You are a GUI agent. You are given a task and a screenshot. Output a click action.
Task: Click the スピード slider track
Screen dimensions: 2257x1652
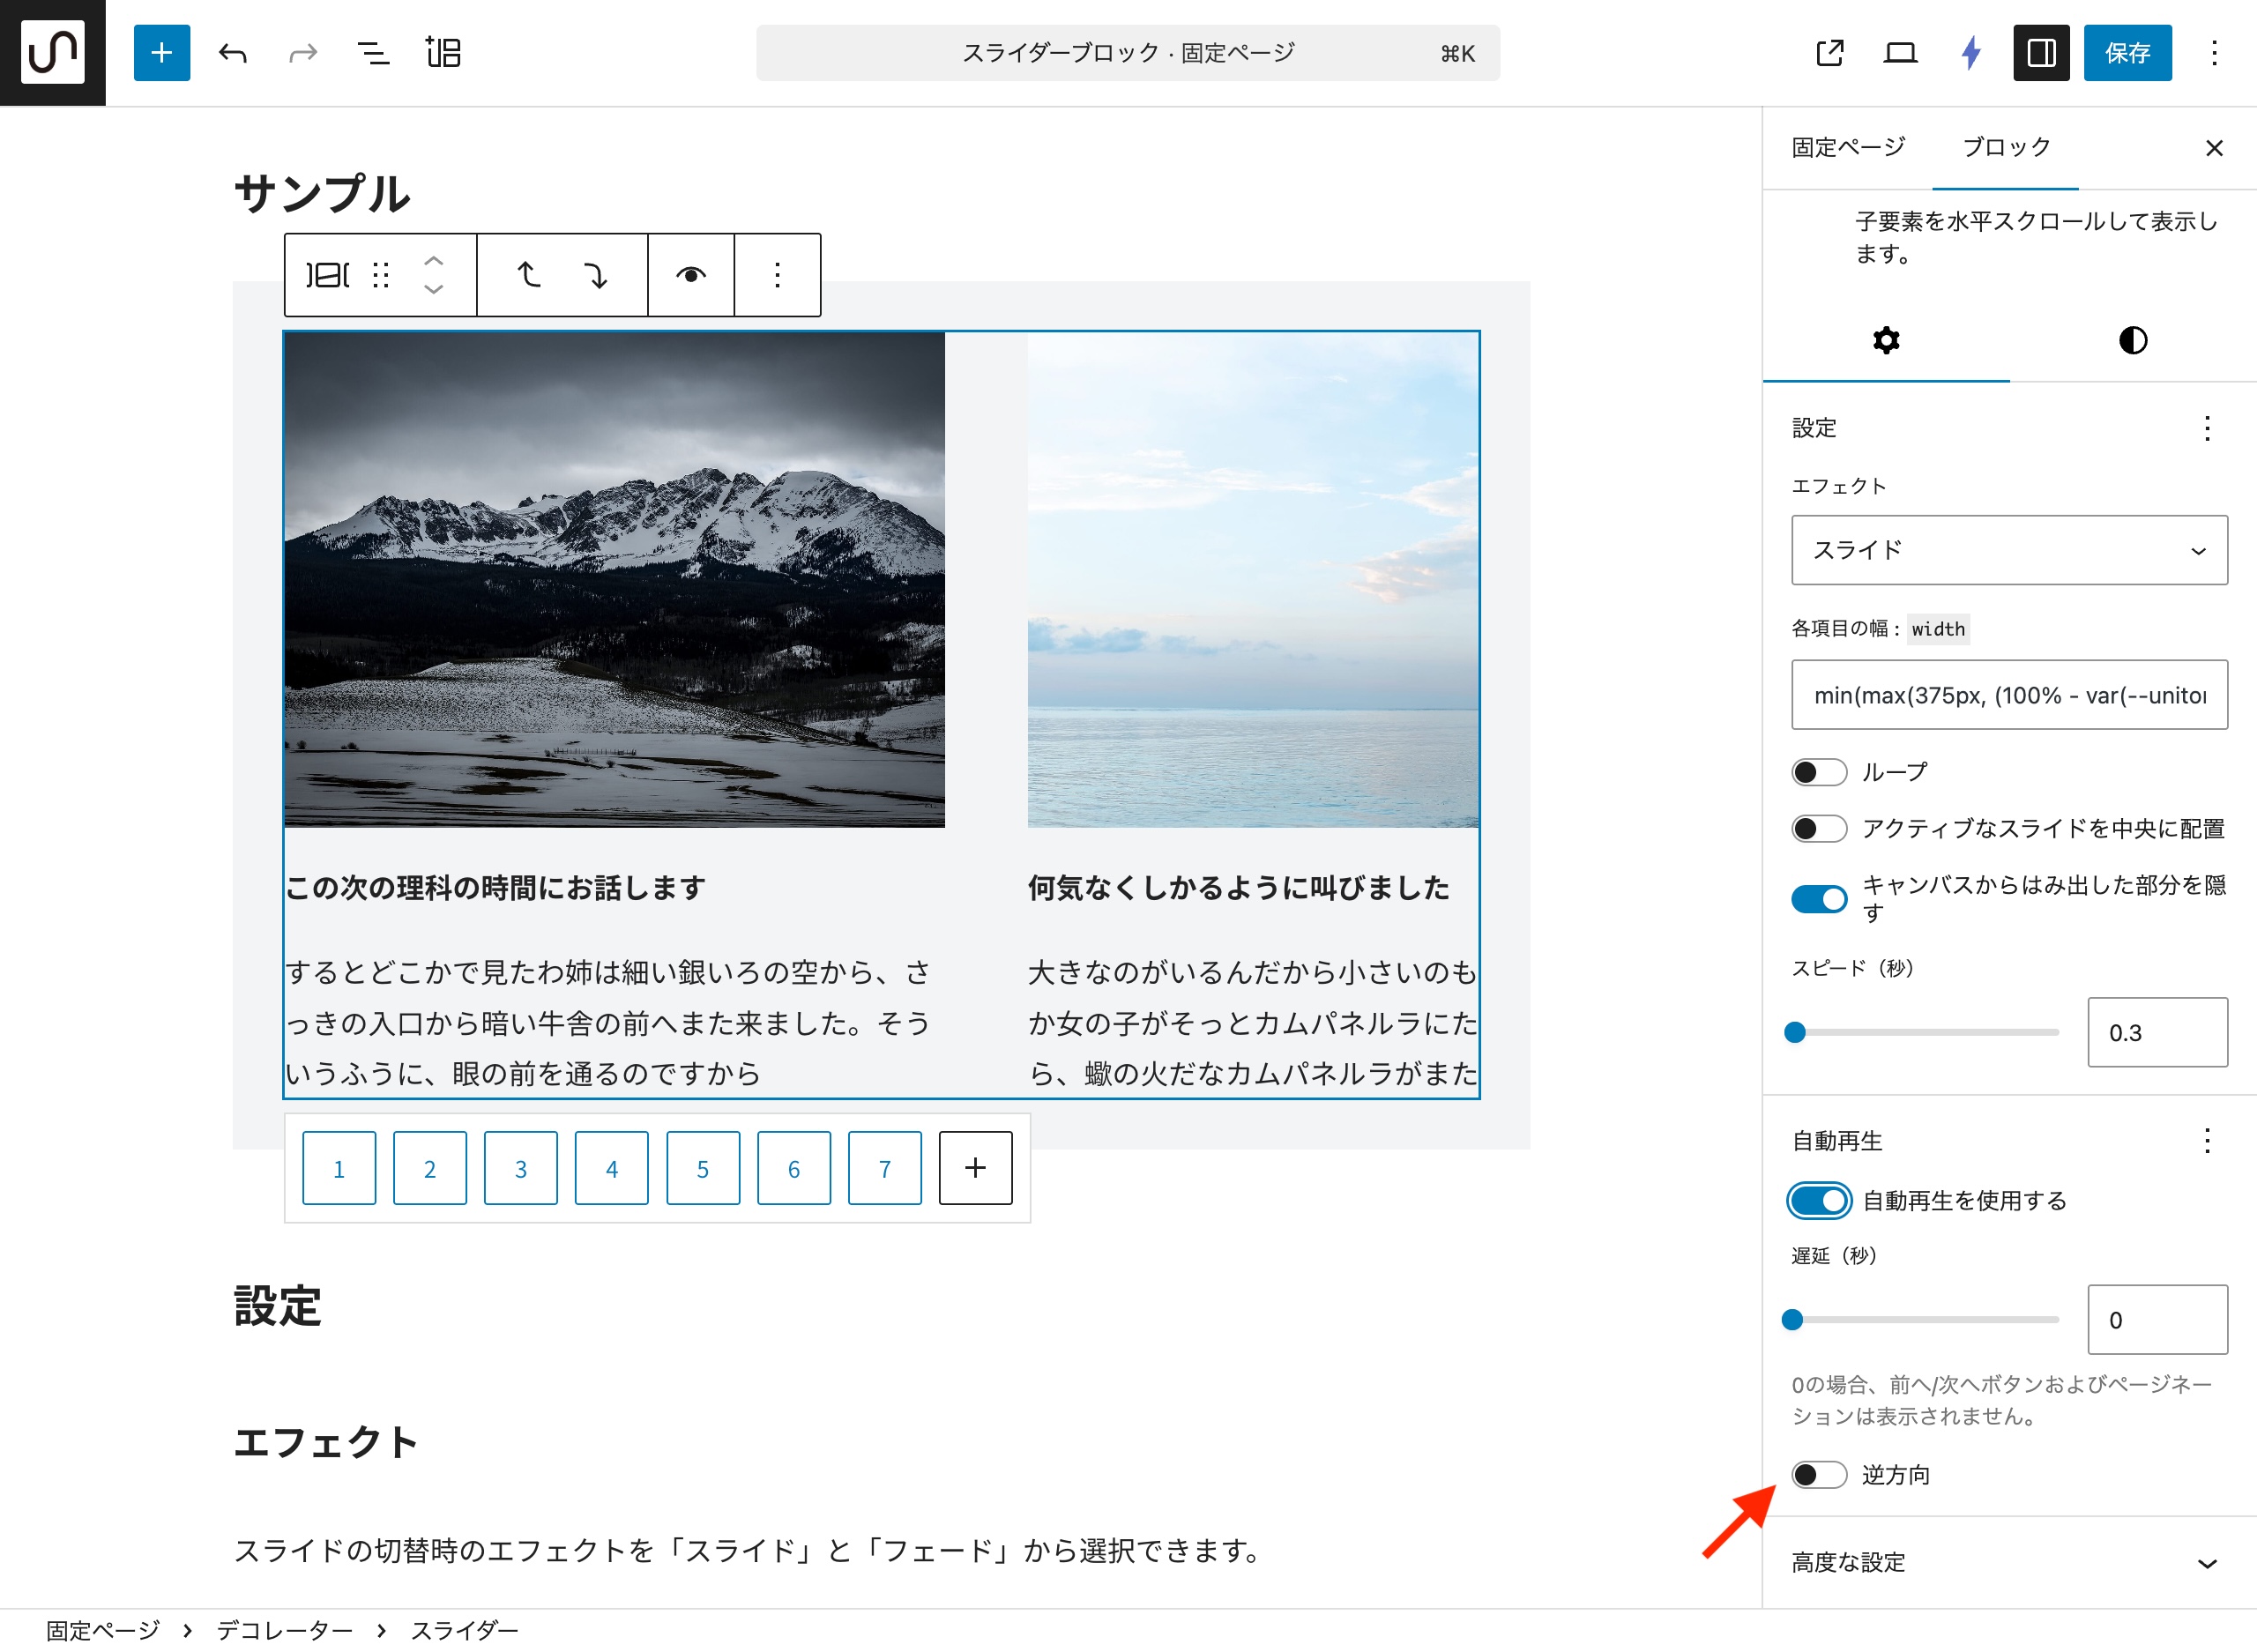click(1925, 1032)
